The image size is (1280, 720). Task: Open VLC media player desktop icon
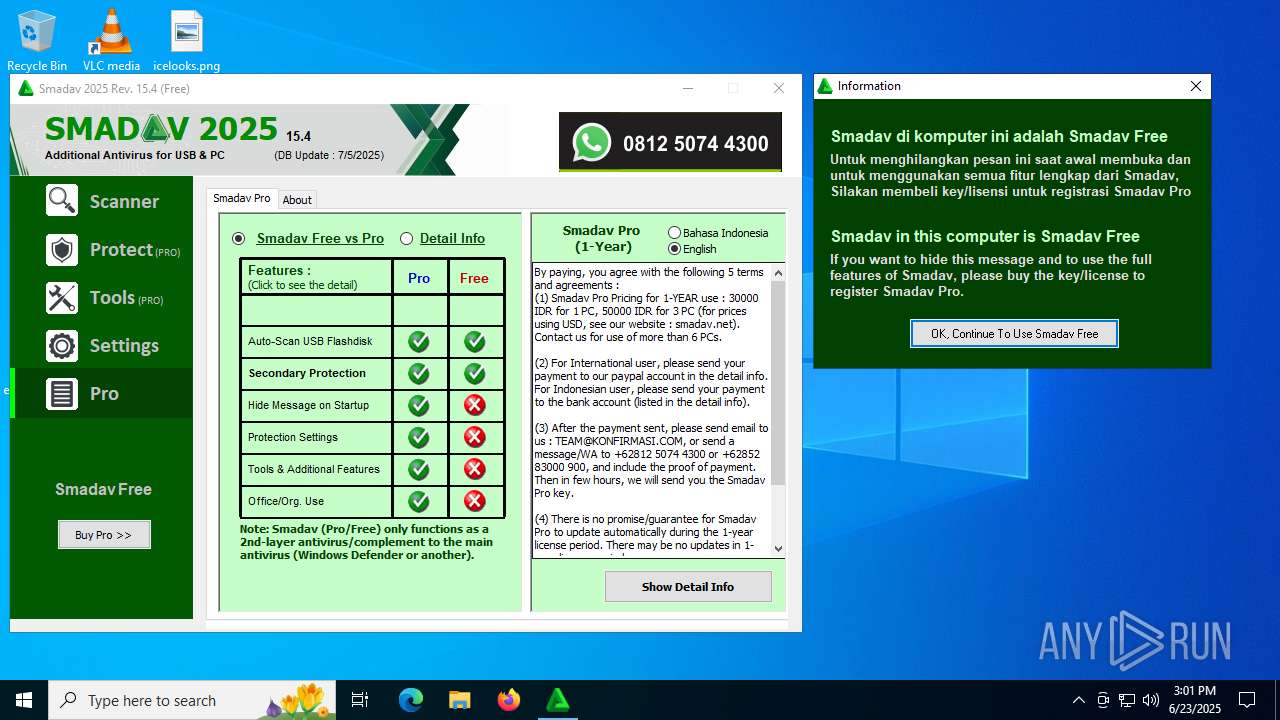[111, 41]
